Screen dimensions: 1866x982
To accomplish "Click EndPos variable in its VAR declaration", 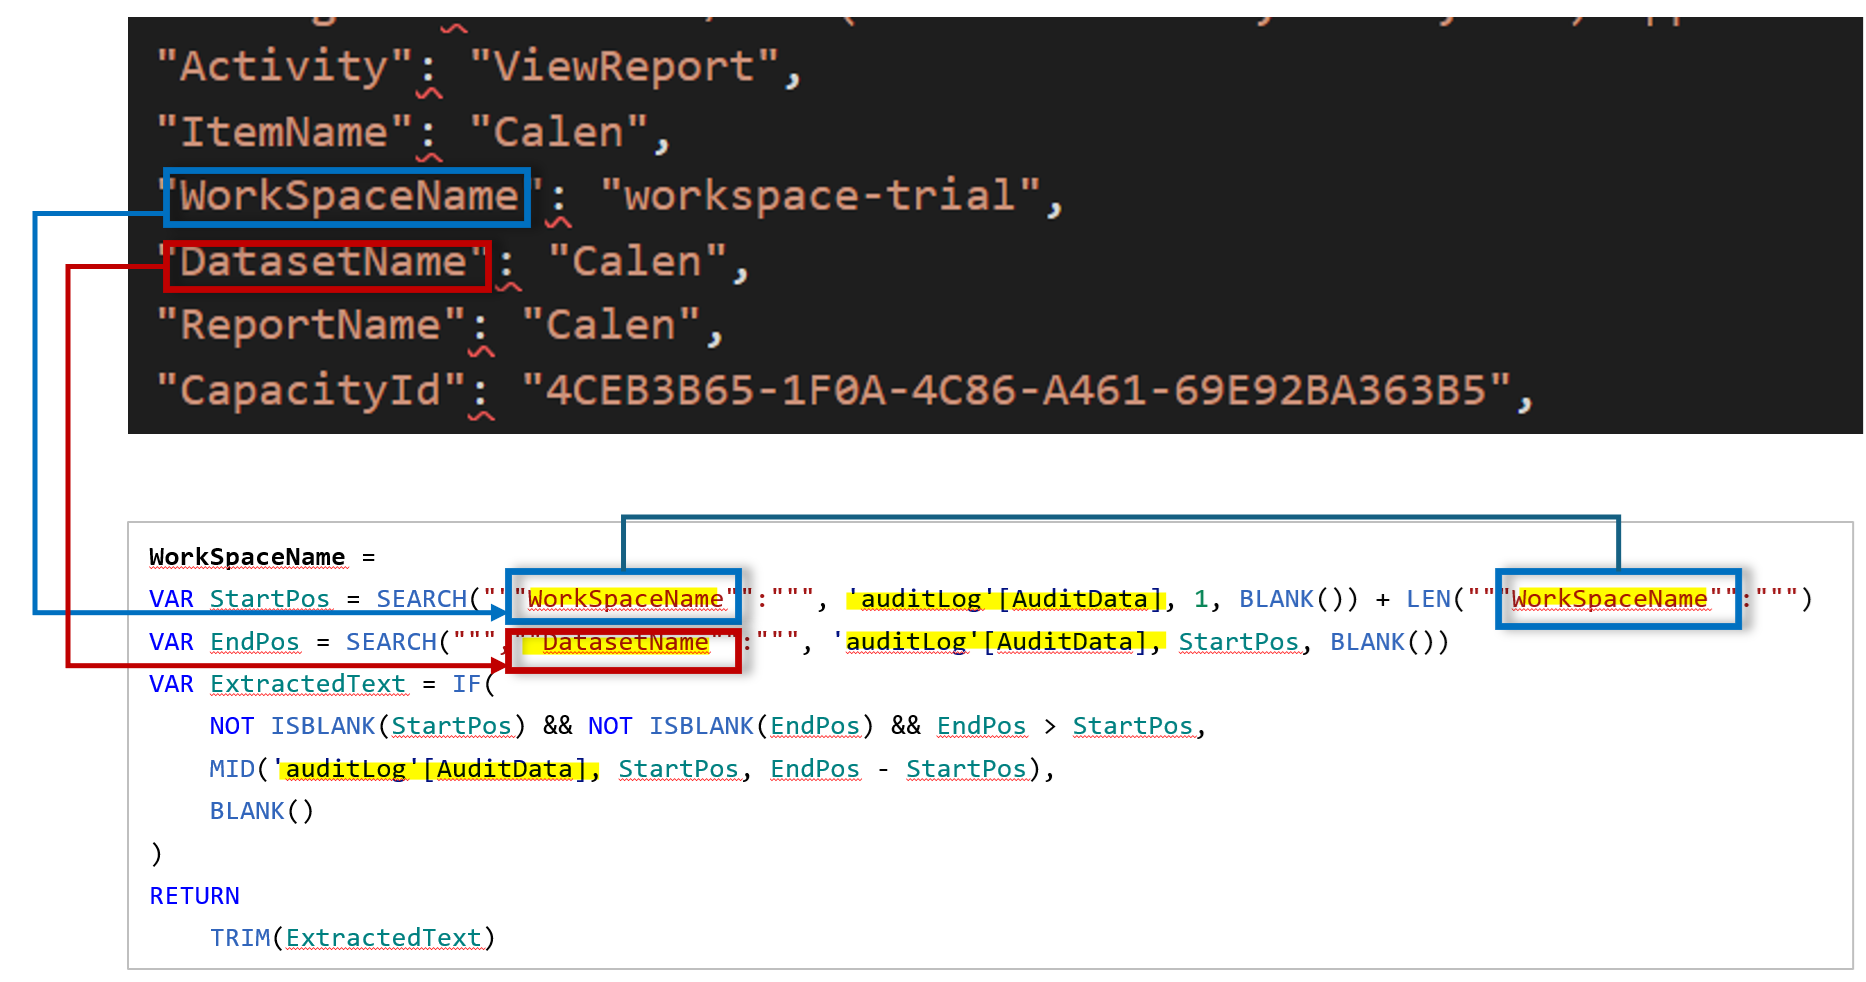I will pyautogui.click(x=255, y=642).
